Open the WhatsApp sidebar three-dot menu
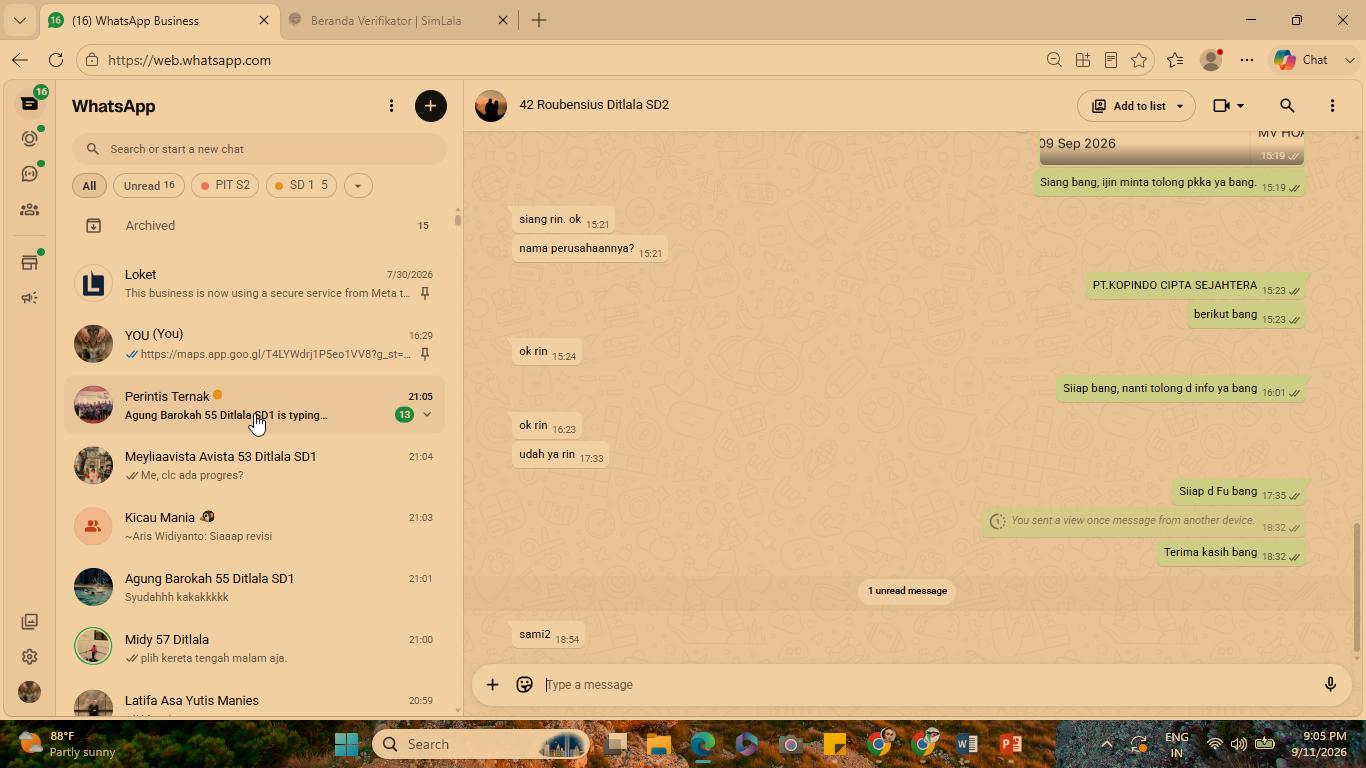 click(391, 106)
